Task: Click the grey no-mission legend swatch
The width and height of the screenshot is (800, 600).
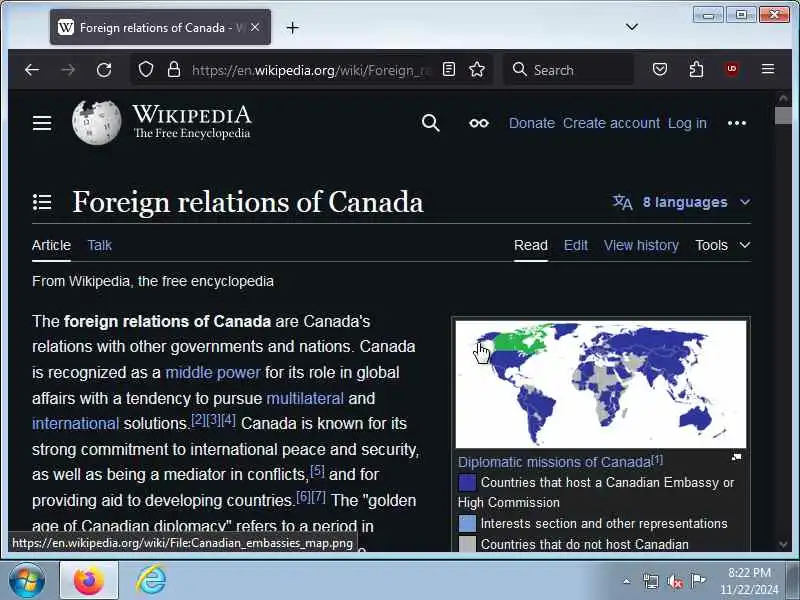Action: pos(467,544)
